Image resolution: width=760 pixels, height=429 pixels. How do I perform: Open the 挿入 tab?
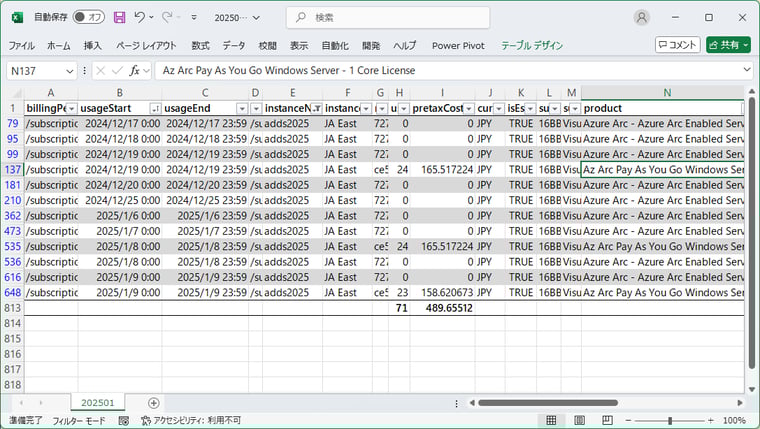pos(93,46)
